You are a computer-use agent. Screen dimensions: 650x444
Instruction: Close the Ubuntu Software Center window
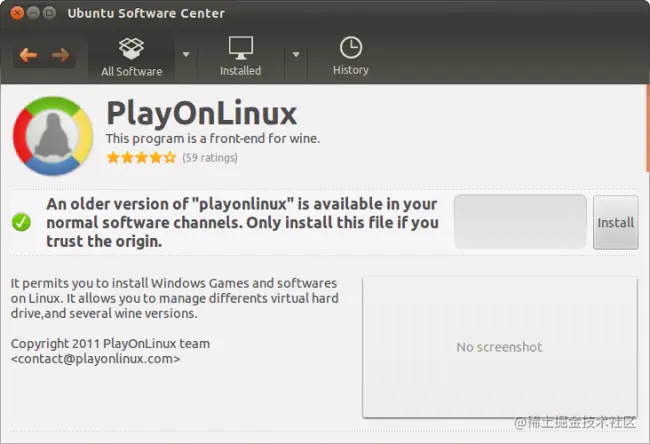(x=17, y=13)
